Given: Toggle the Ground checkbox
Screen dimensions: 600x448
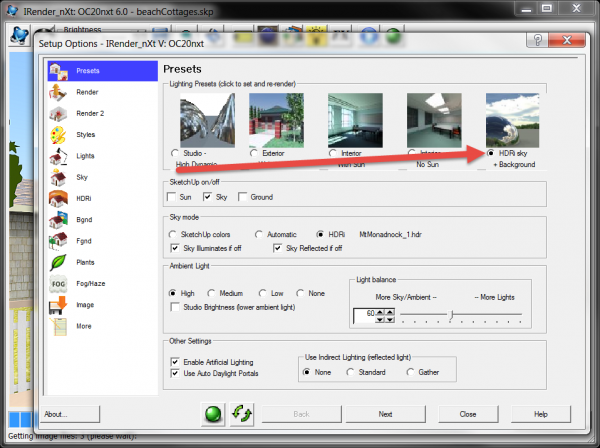Looking at the screenshot, I should (x=242, y=197).
